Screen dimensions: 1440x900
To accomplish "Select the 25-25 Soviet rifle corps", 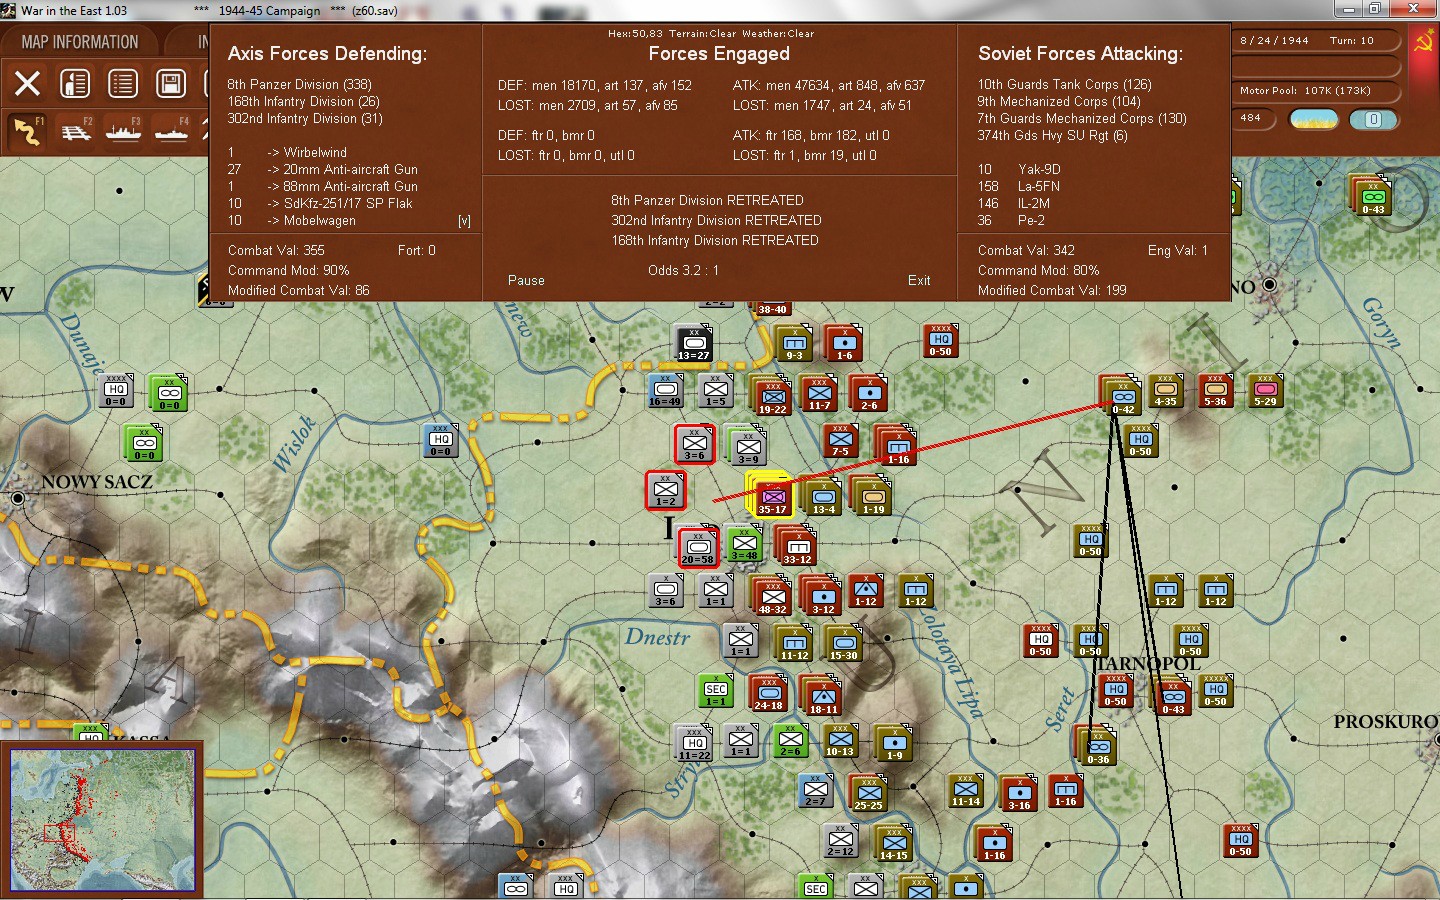I will point(868,793).
